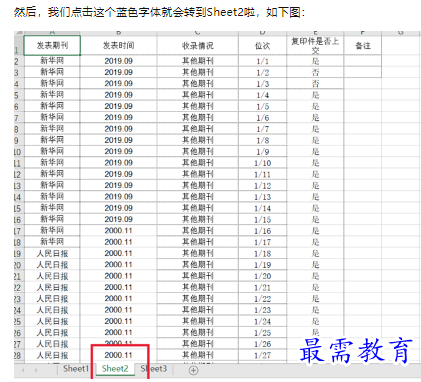Click header cell 收录情况

(x=197, y=45)
